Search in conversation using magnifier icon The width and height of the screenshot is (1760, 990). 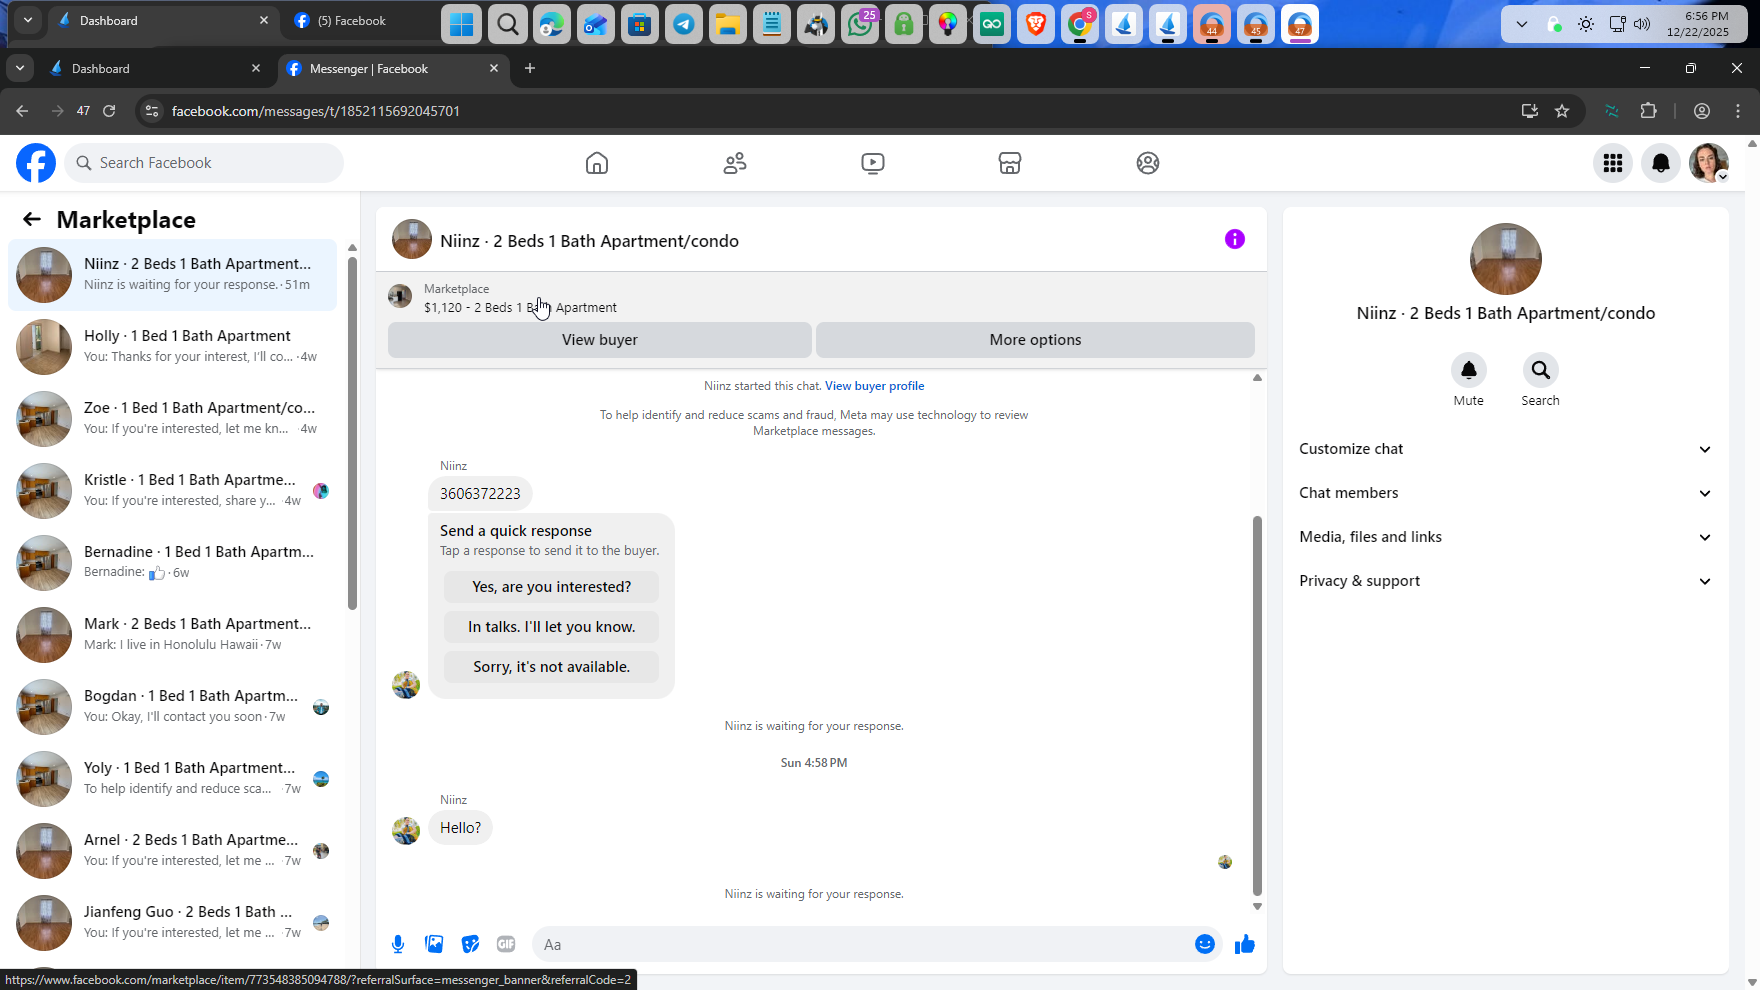(1541, 370)
